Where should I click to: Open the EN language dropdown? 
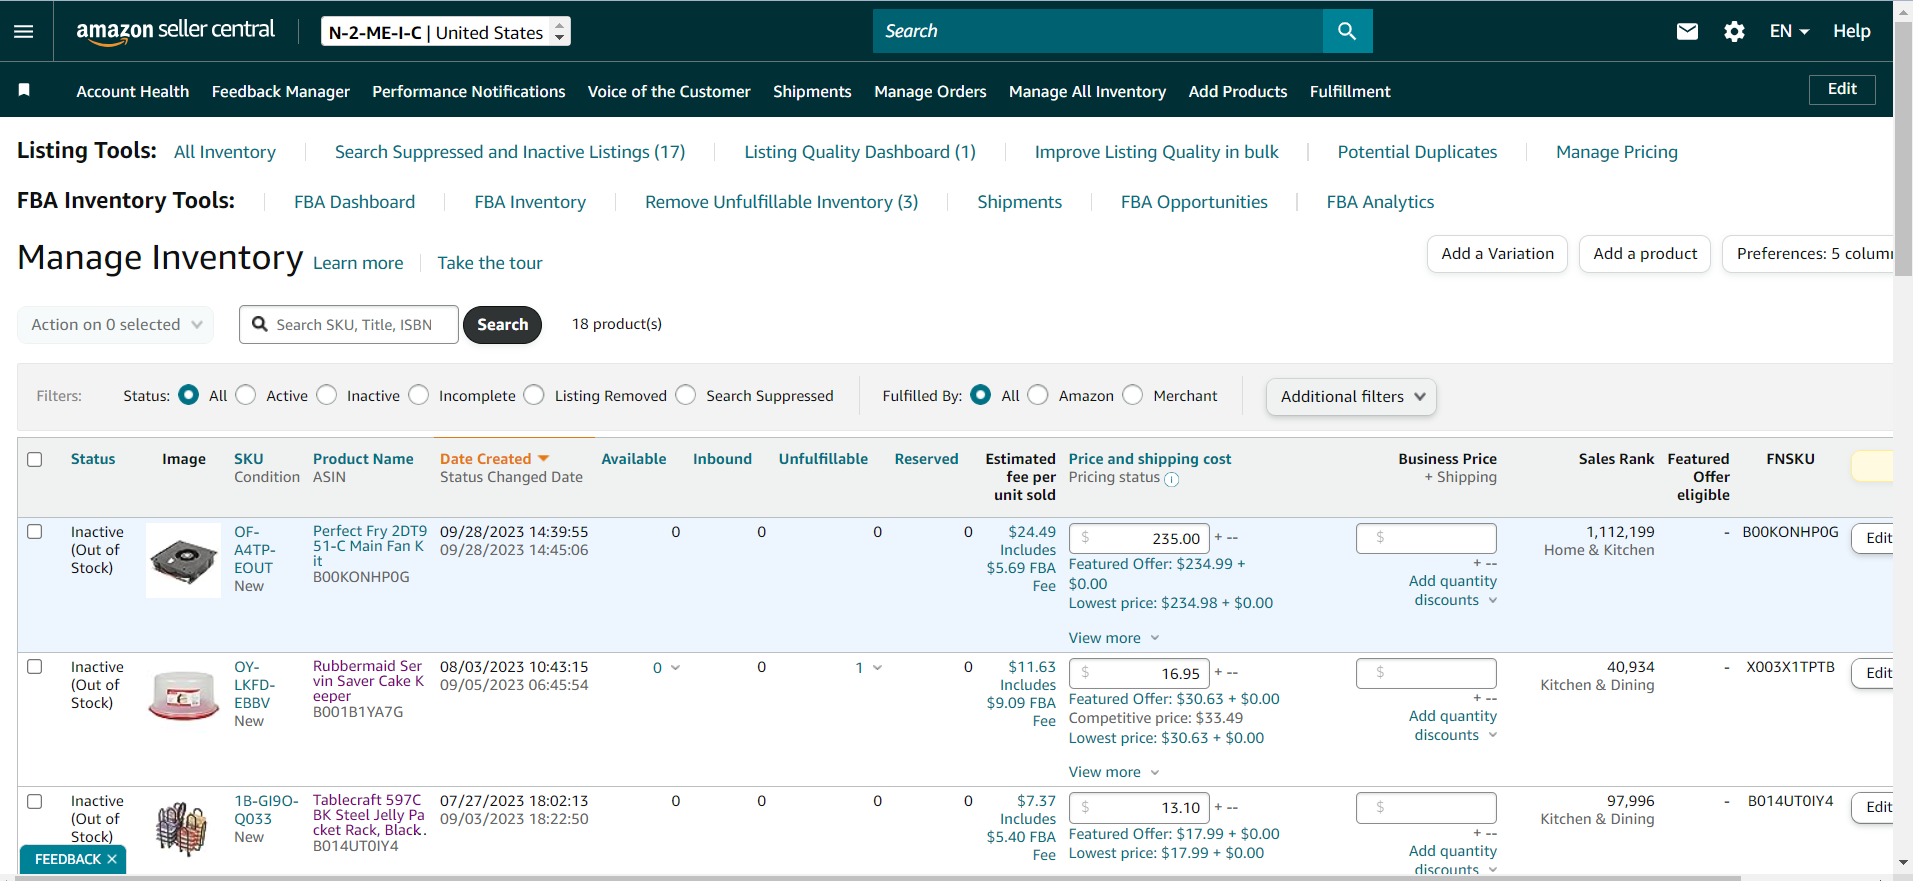click(x=1789, y=31)
